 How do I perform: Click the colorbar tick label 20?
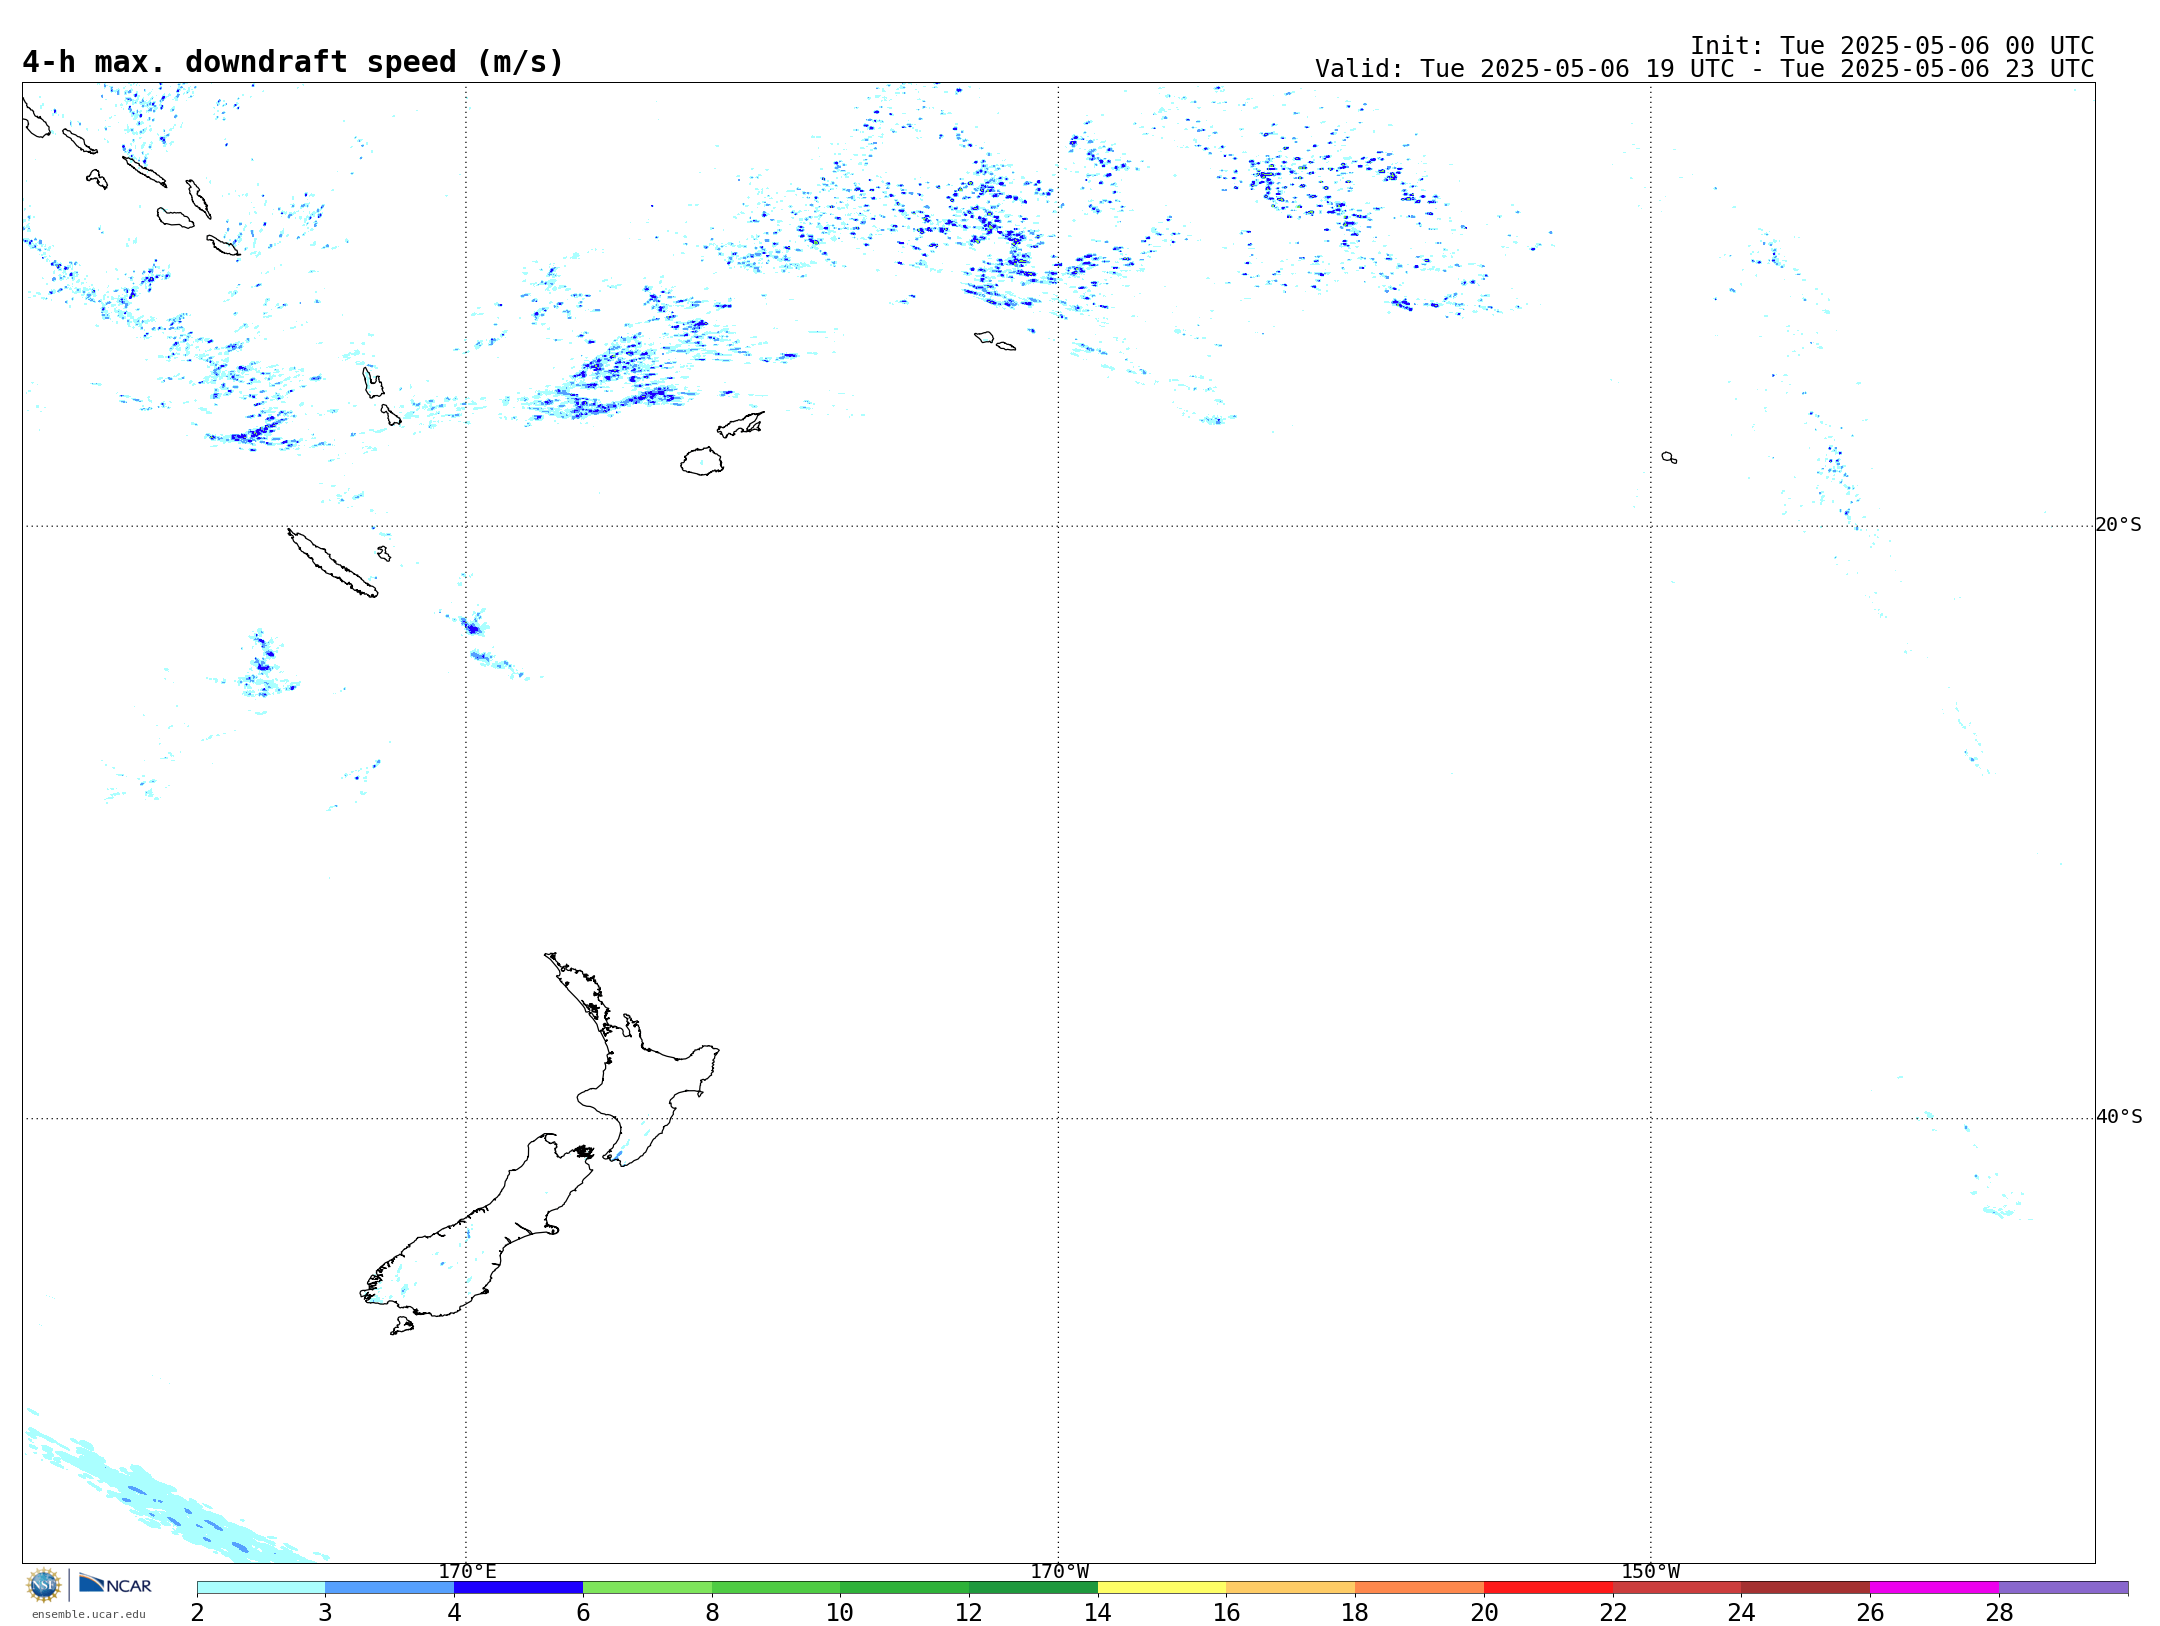pos(1484,1613)
